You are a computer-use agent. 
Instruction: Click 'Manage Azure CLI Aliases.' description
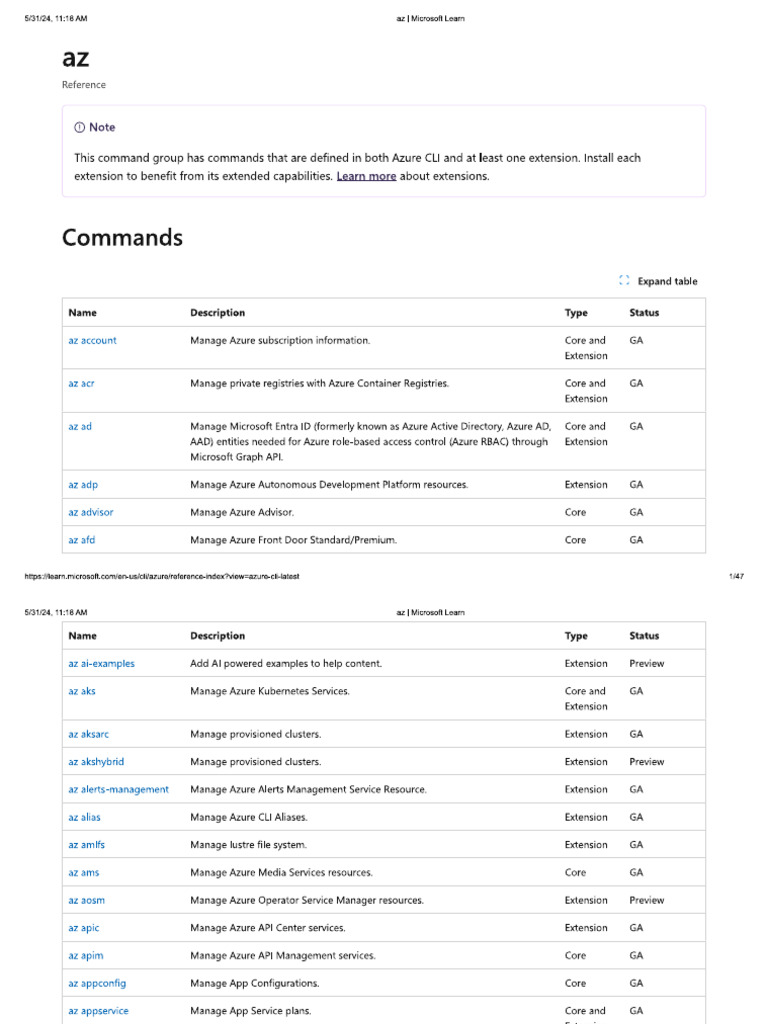tap(249, 817)
